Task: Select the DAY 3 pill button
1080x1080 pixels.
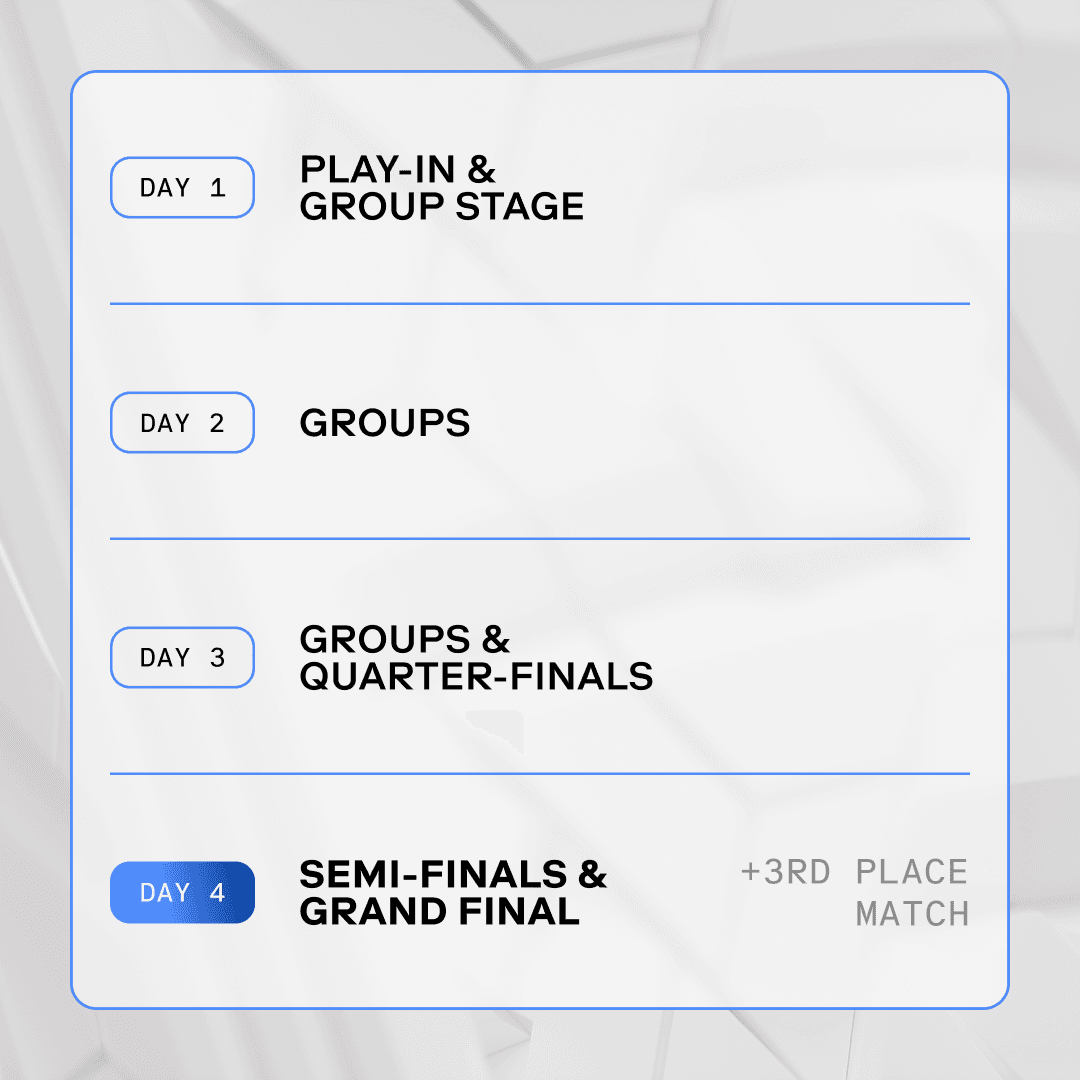Action: pyautogui.click(x=183, y=657)
